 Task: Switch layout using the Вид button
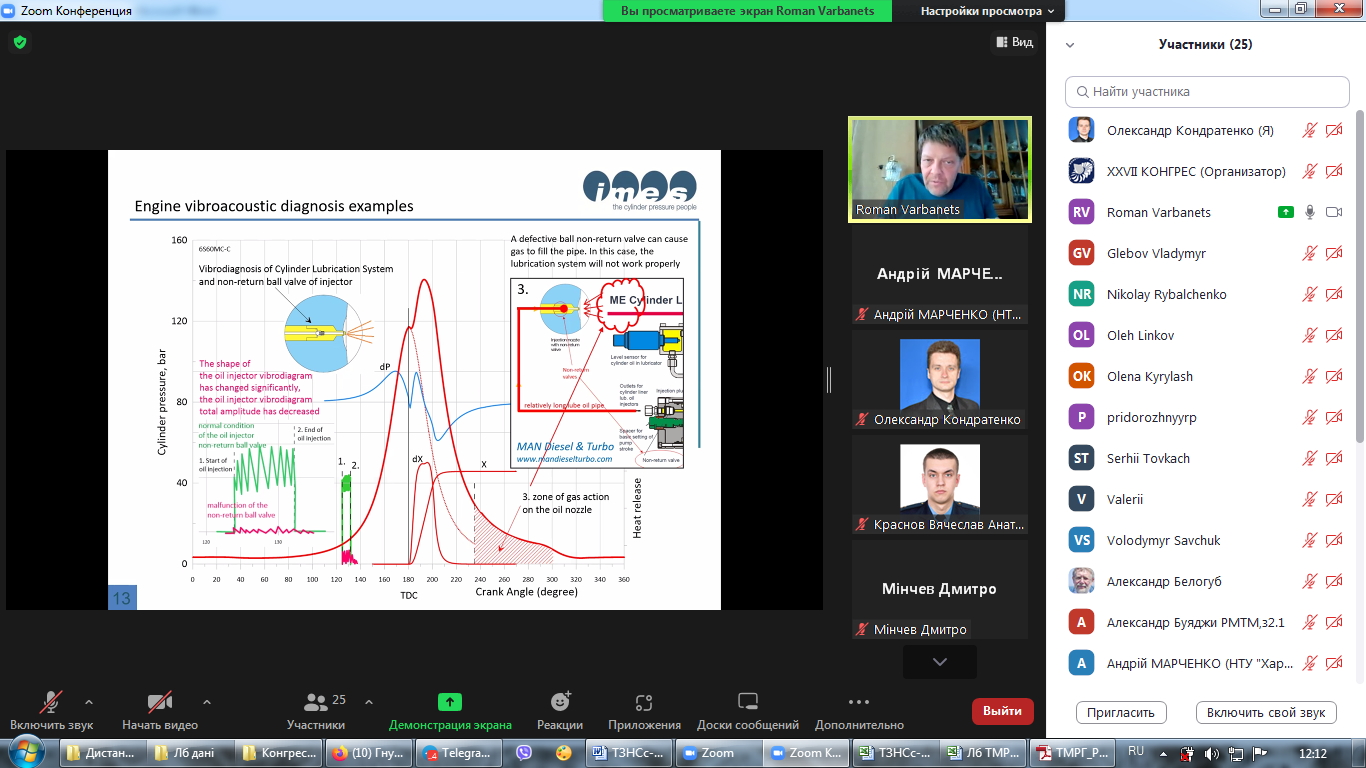point(1014,42)
